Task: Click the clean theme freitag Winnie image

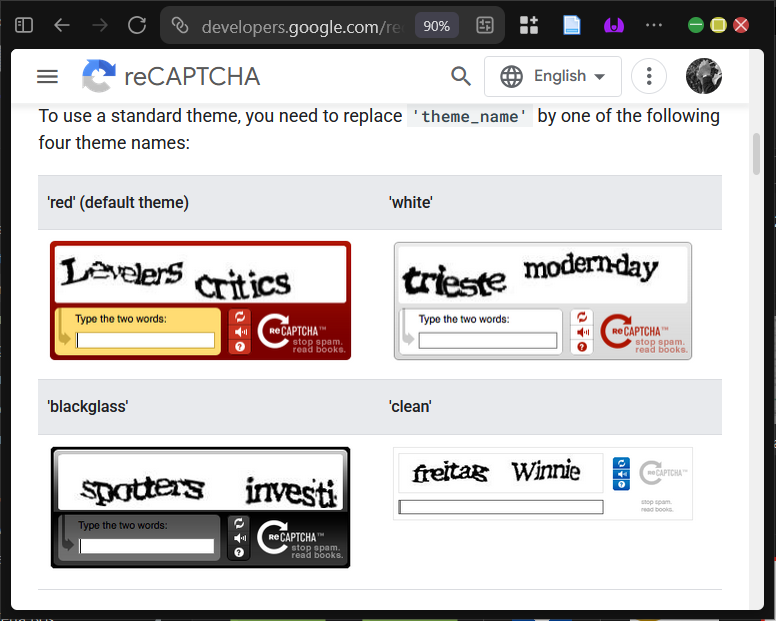Action: (501, 473)
